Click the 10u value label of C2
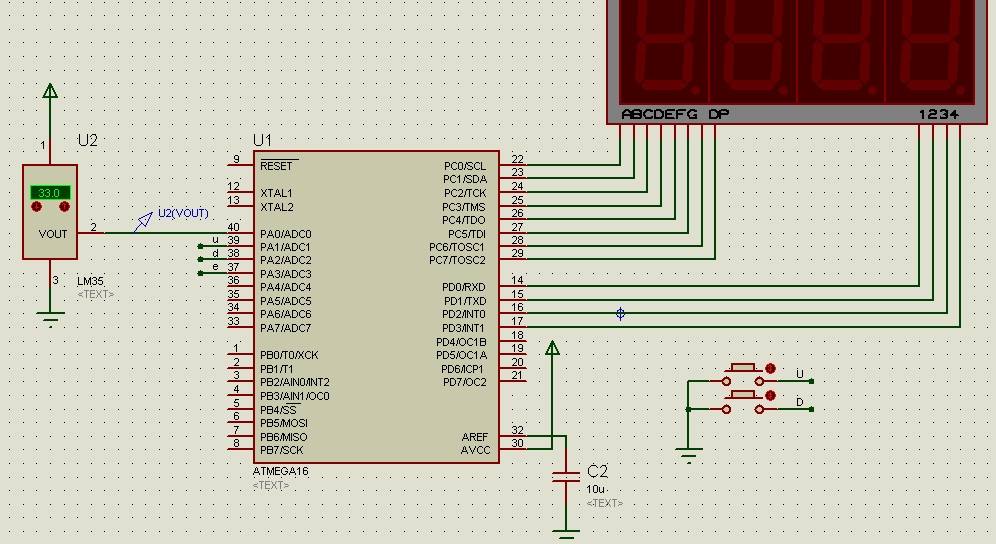Screen dimensions: 996x544 point(595,489)
